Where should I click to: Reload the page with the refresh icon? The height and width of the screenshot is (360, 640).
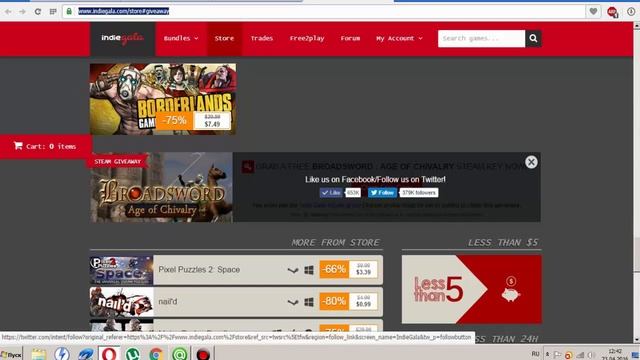[x=38, y=12]
